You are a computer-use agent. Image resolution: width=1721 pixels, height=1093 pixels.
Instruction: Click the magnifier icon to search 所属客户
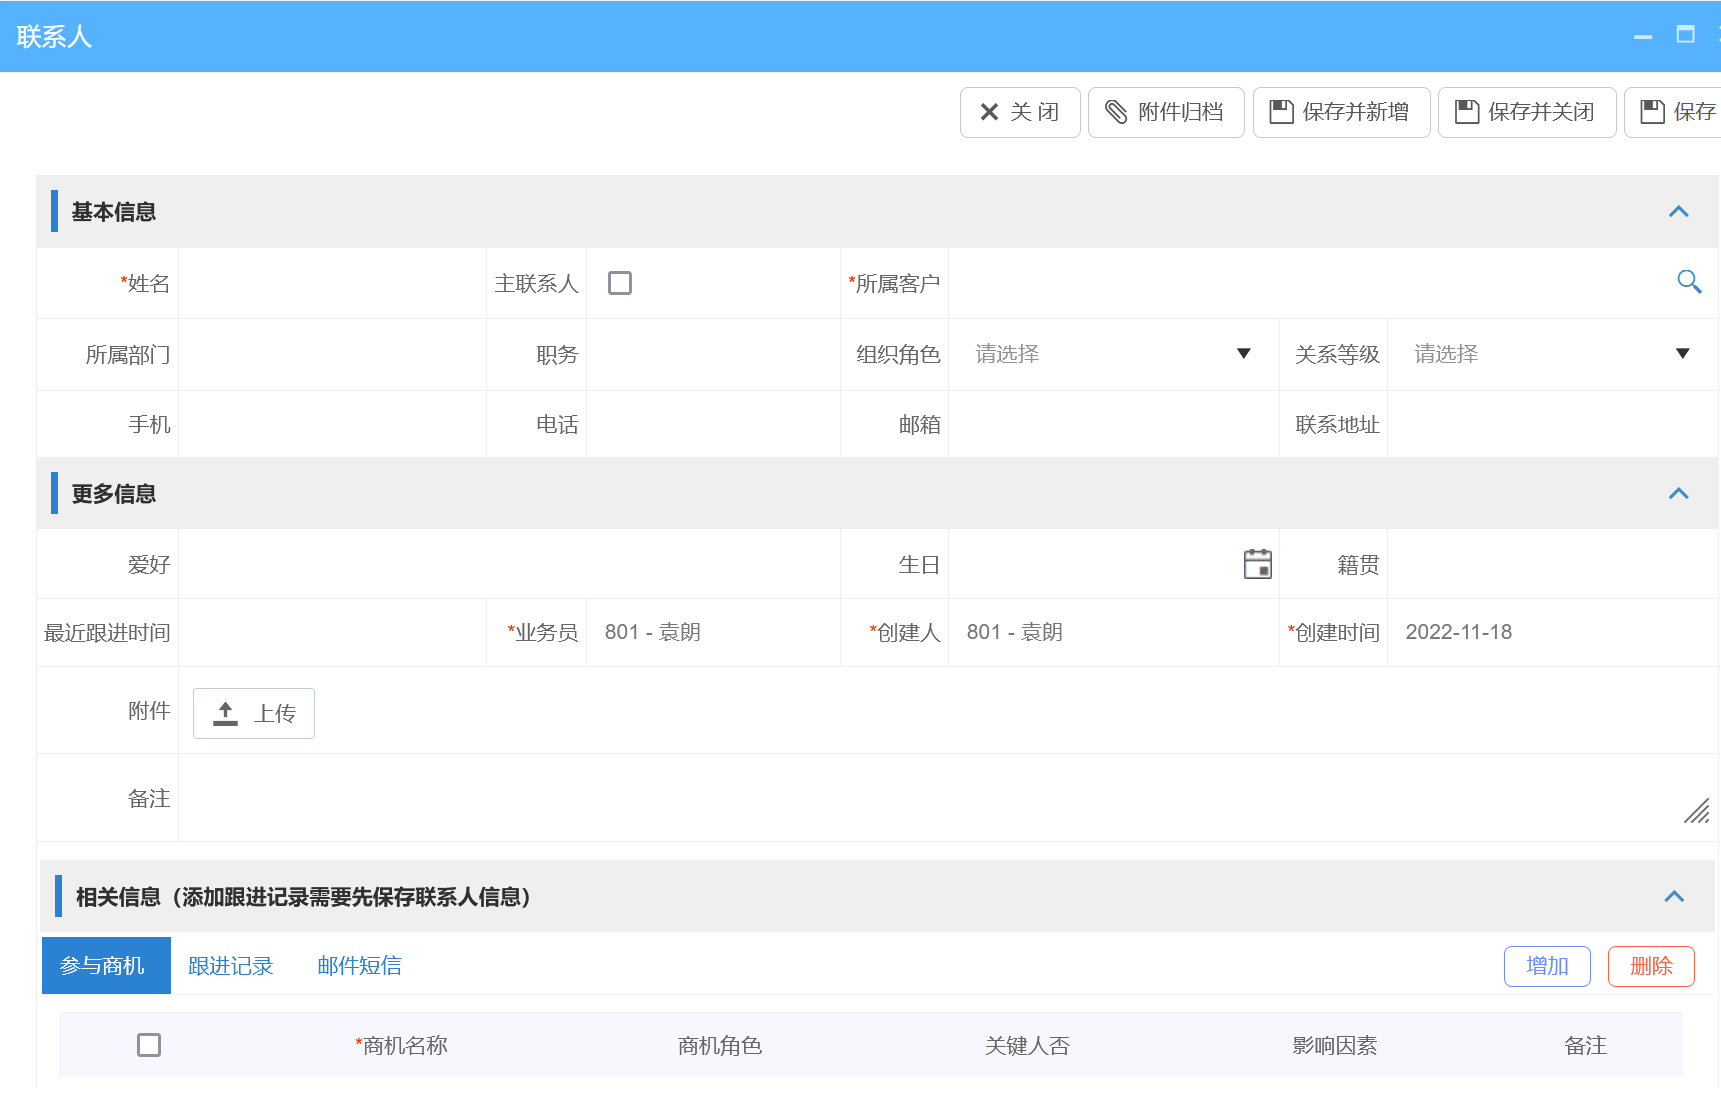pyautogui.click(x=1690, y=283)
